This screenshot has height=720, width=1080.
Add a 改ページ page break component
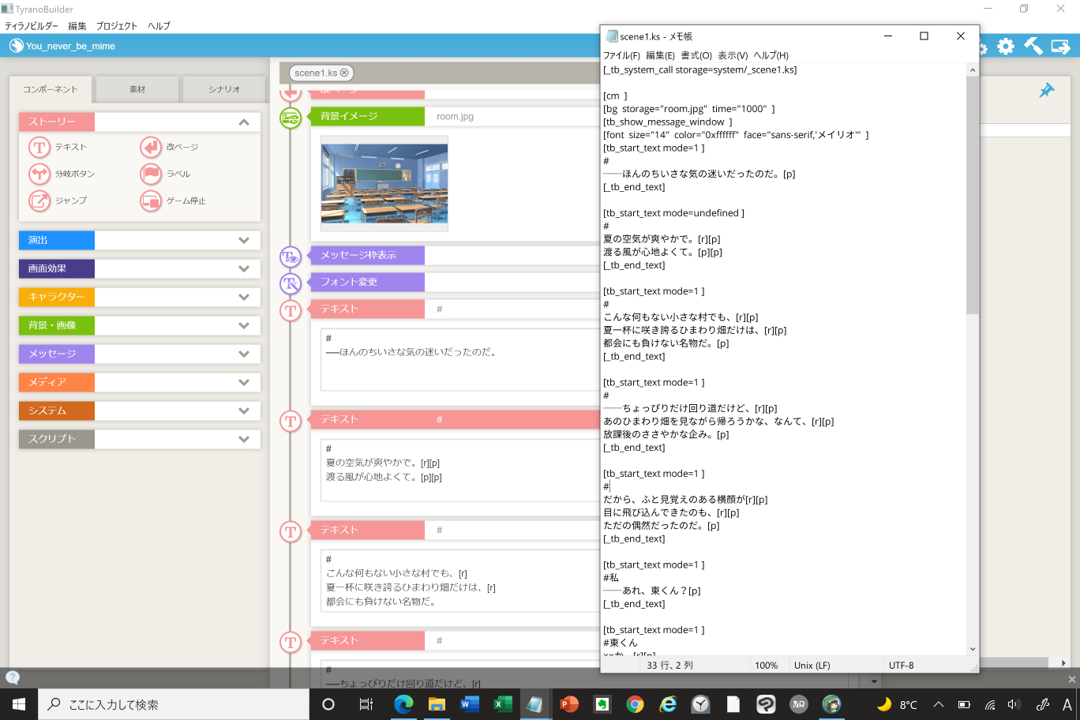point(150,147)
